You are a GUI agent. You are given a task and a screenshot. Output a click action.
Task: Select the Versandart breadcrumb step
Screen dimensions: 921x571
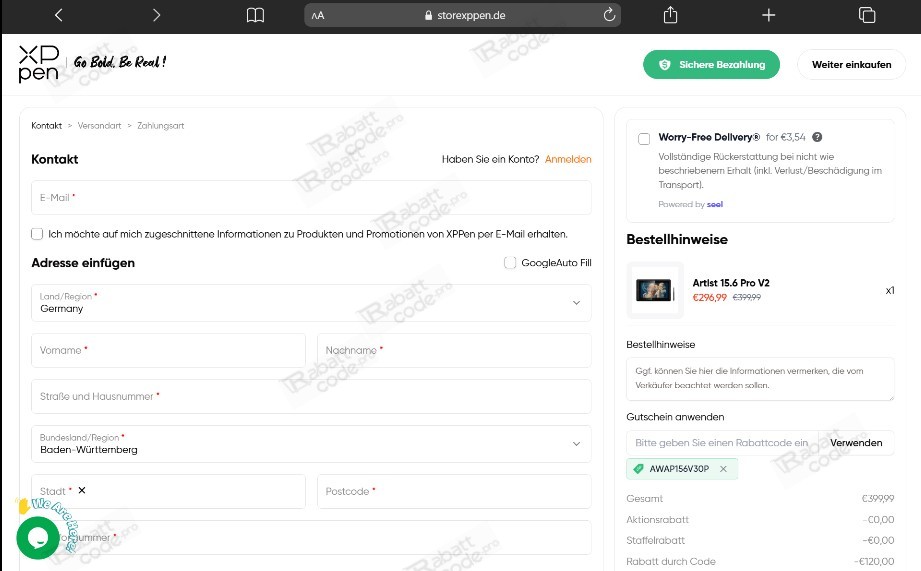pyautogui.click(x=99, y=126)
